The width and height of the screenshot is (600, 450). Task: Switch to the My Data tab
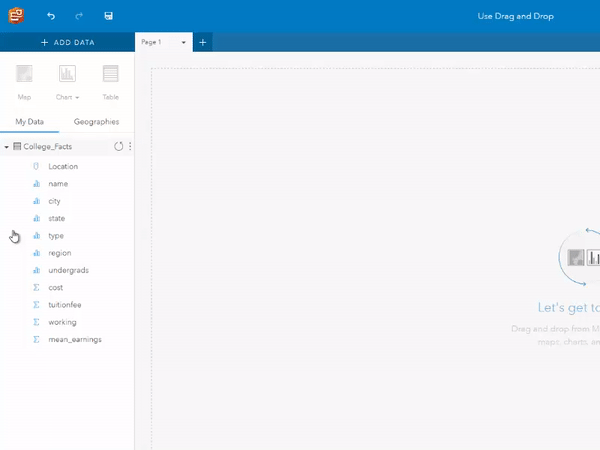(x=29, y=122)
